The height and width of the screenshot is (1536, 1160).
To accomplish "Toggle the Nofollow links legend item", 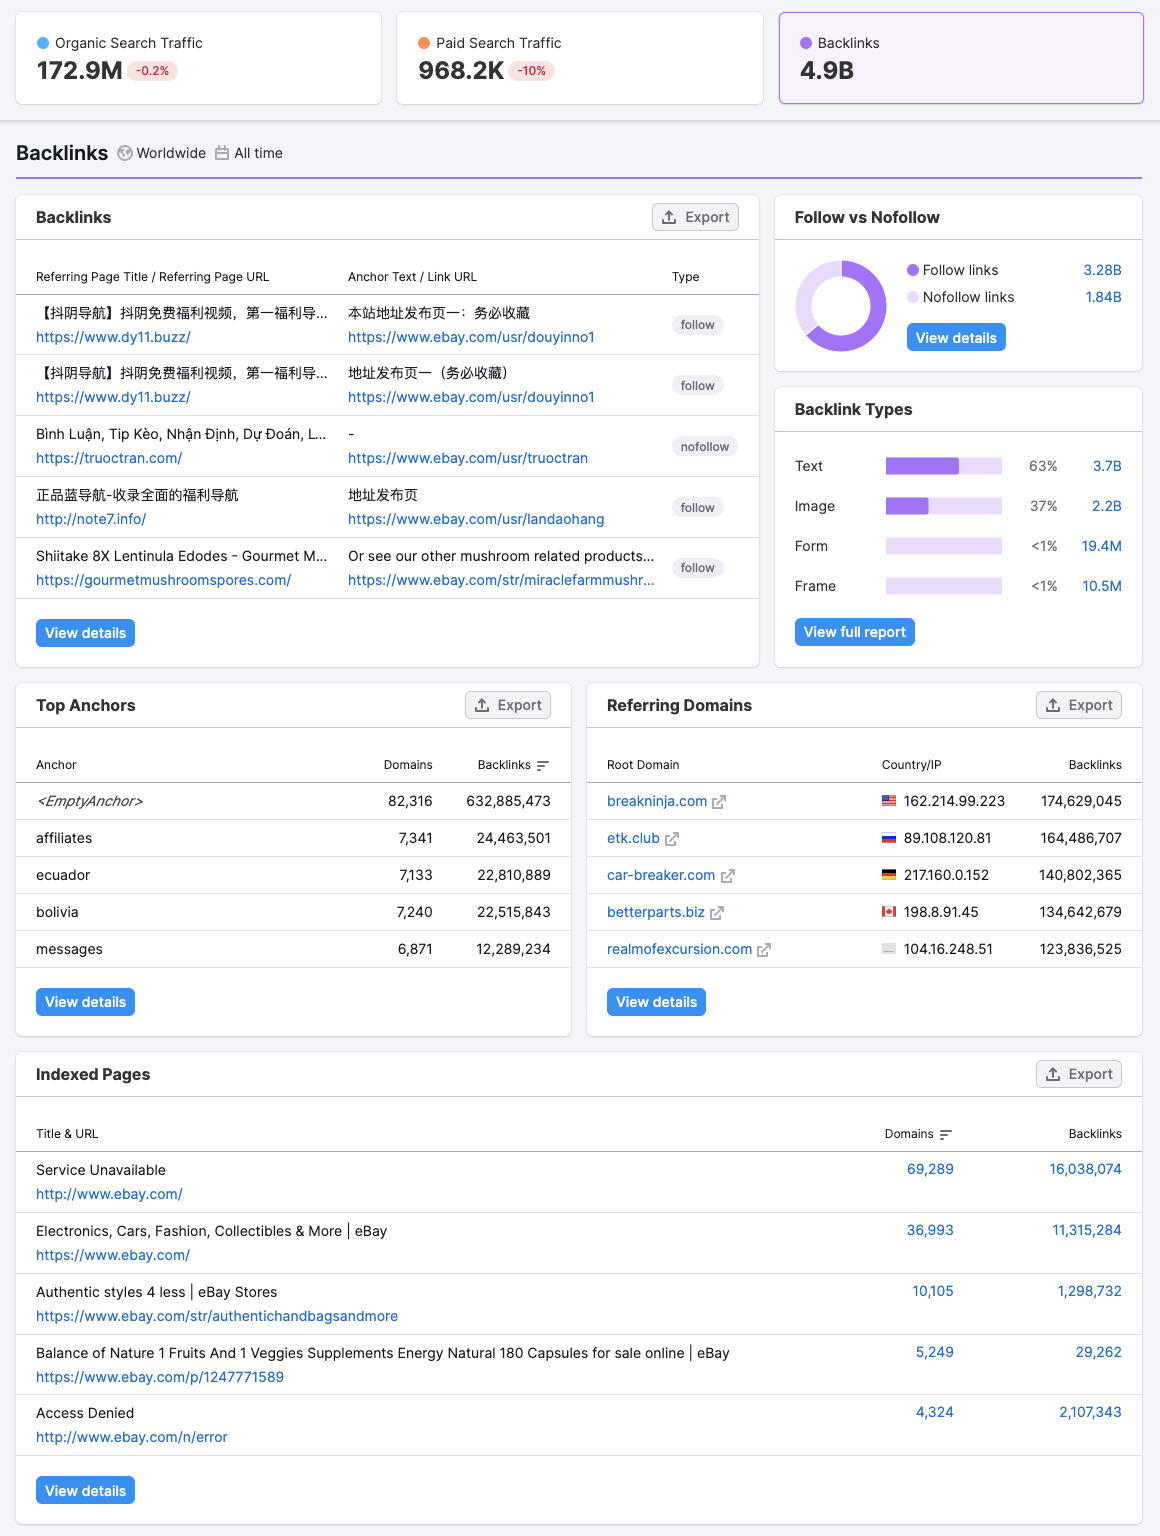I will pos(960,297).
